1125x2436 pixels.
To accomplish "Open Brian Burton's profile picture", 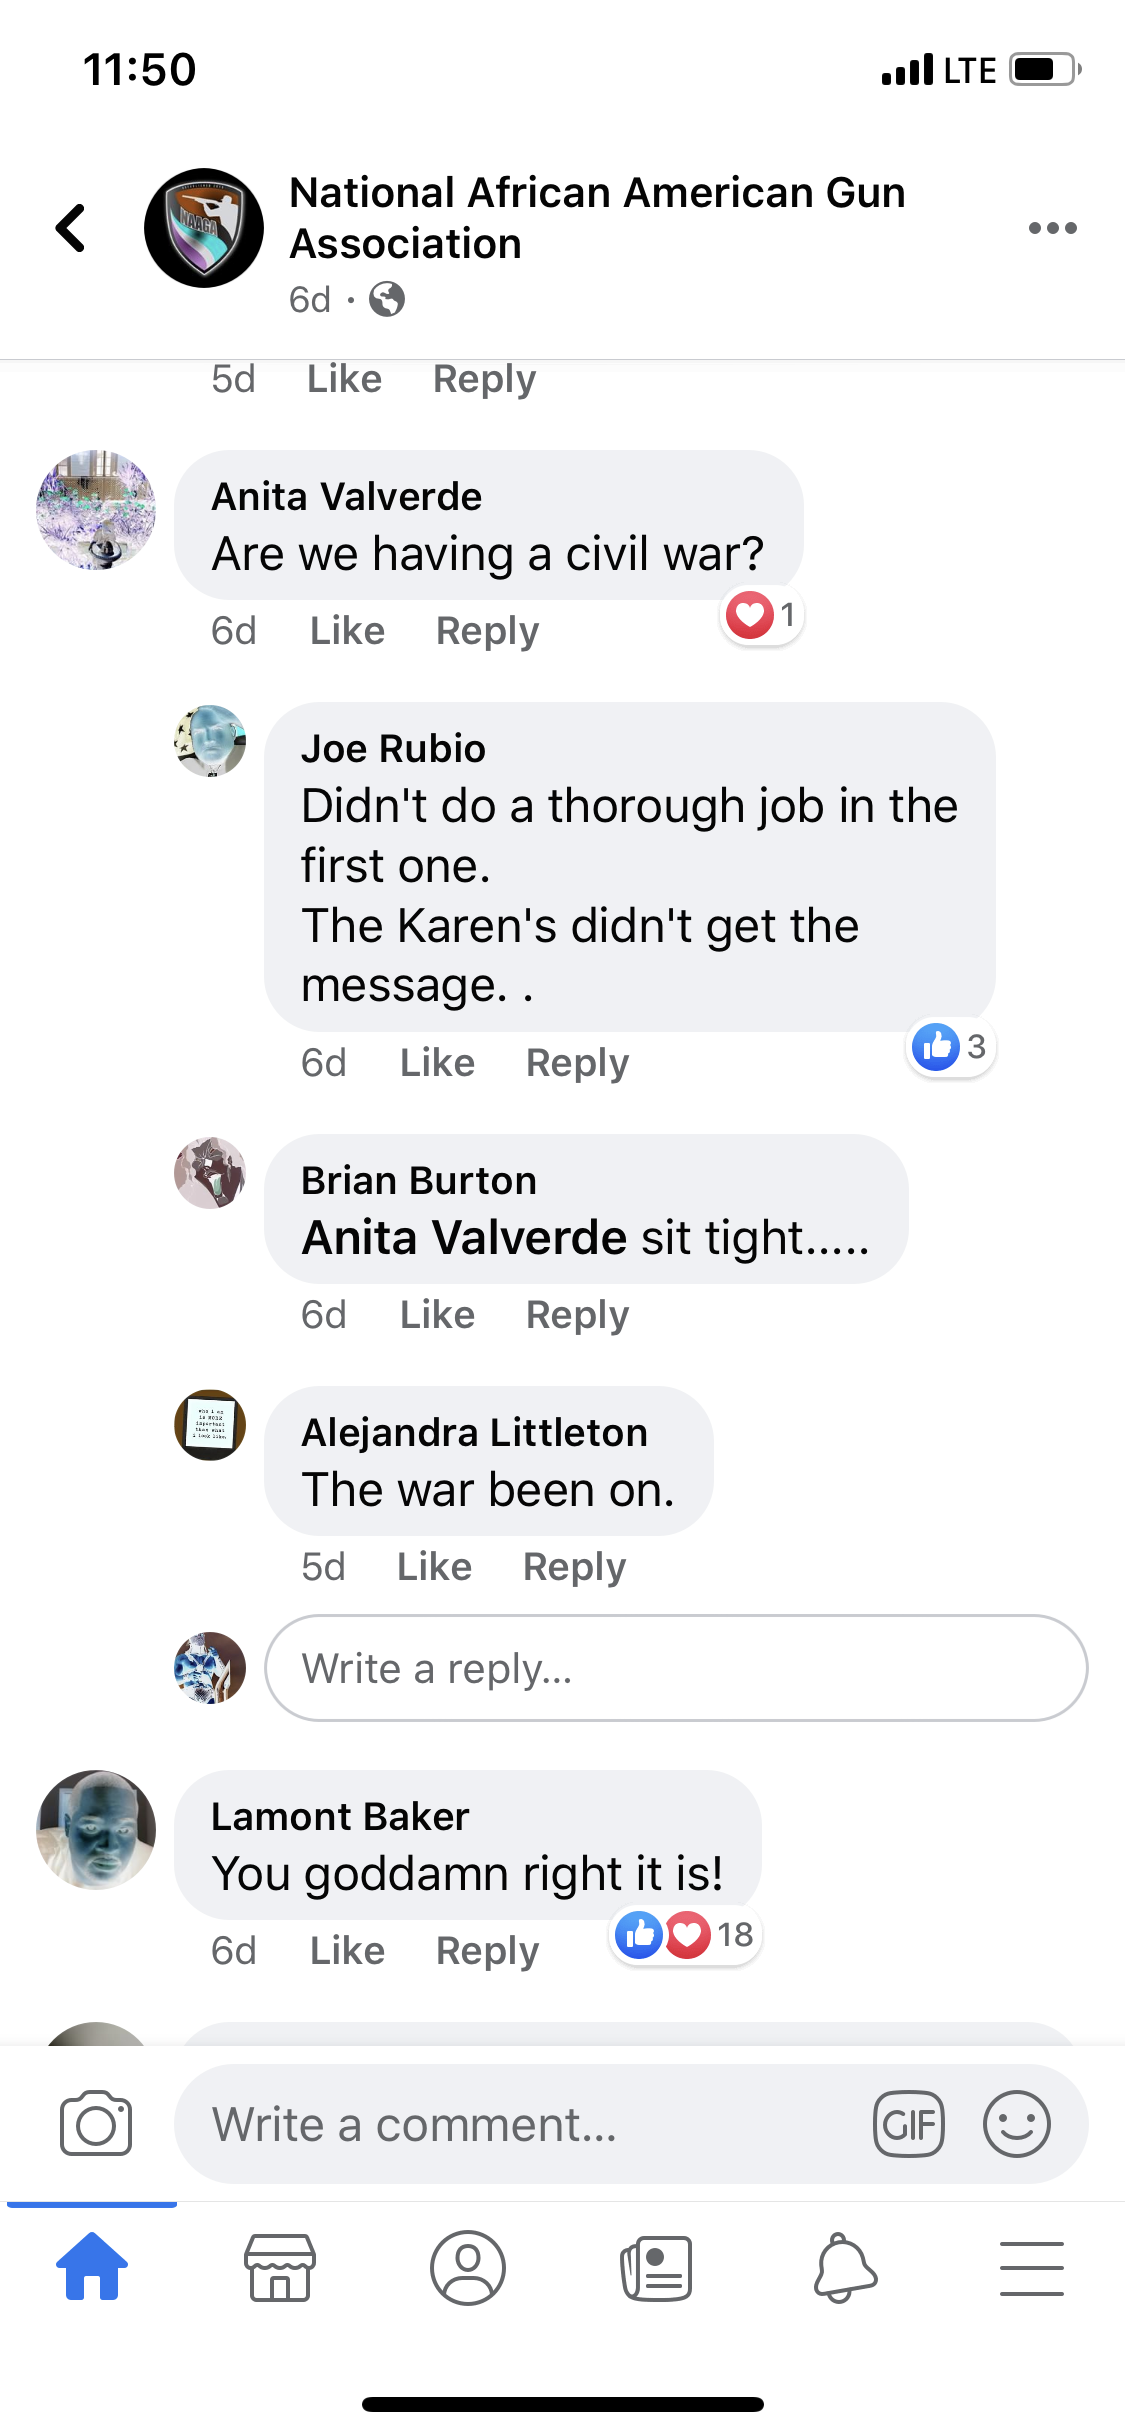I will pos(210,1173).
